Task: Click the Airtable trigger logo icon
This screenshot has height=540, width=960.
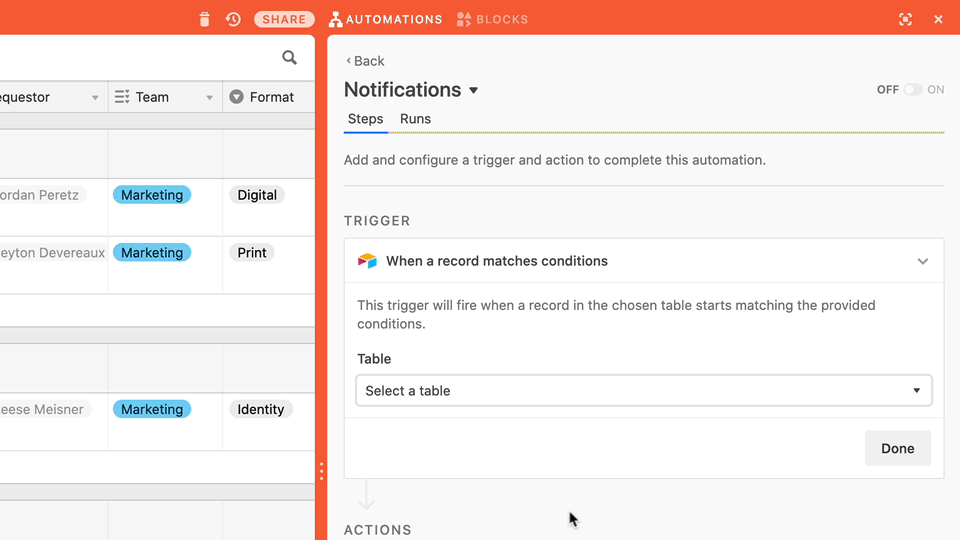Action: point(367,261)
